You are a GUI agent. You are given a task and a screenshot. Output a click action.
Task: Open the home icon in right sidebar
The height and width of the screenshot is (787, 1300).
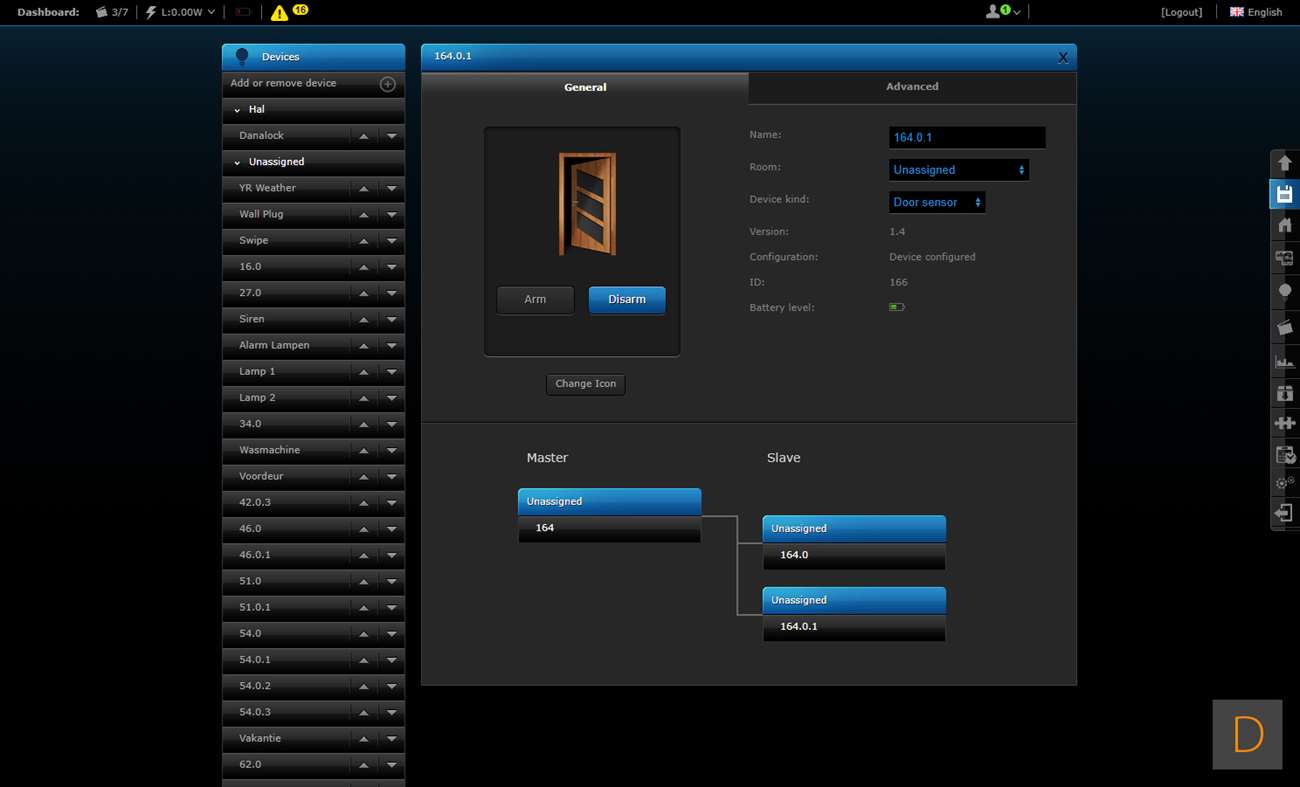[x=1285, y=226]
